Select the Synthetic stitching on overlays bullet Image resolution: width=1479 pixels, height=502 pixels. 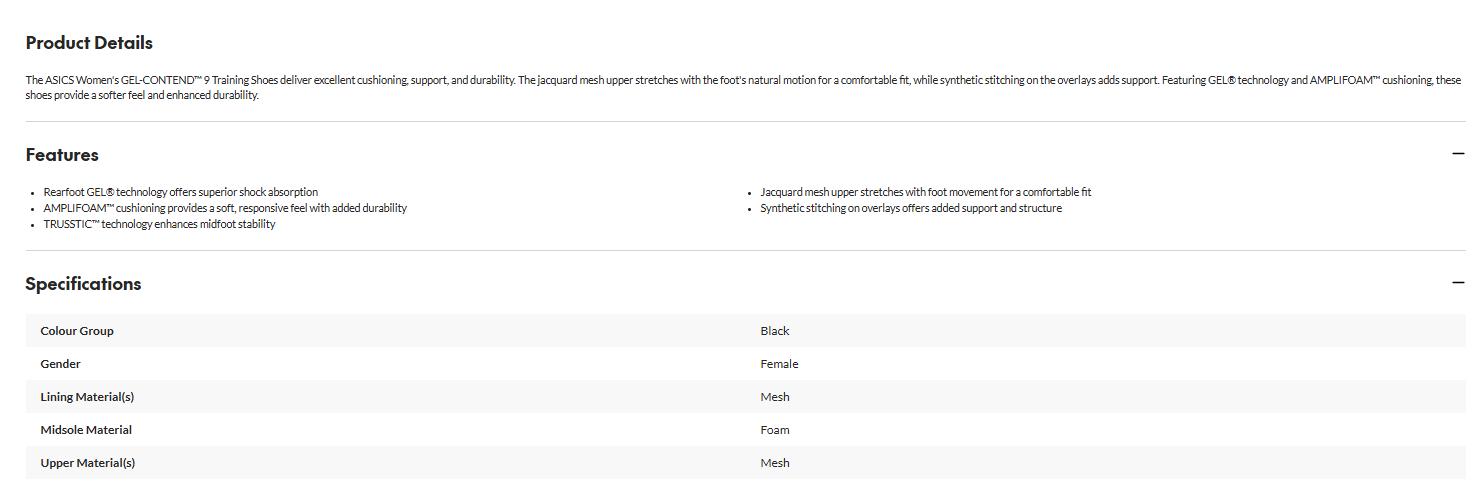(x=910, y=208)
